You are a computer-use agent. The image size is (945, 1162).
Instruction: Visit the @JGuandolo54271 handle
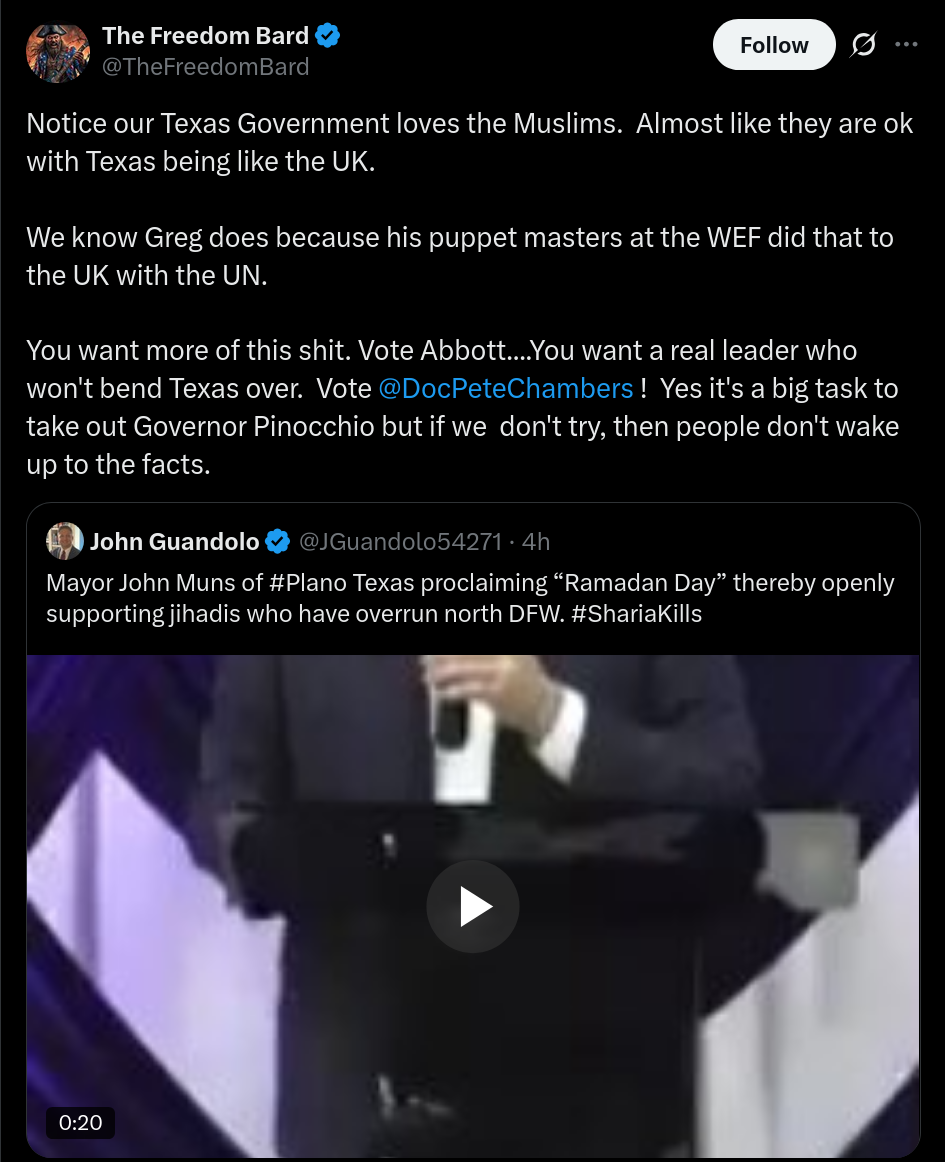click(400, 542)
